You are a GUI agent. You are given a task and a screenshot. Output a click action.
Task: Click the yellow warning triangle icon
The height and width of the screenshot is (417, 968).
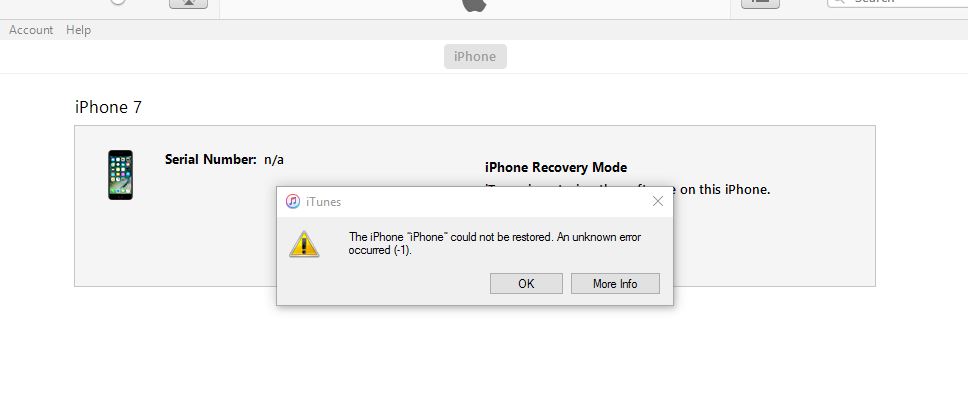point(304,244)
